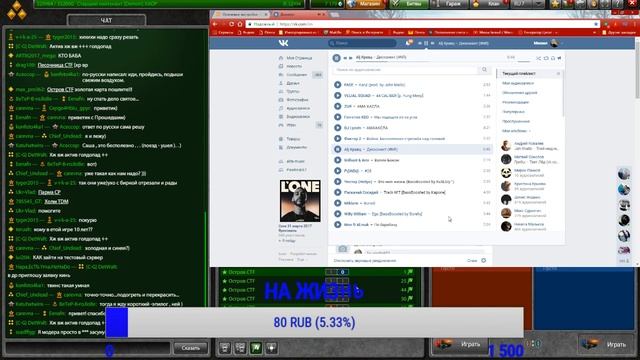This screenshot has width=640, height=360.
Task: Select Обновления друзей audio tab
Action: point(520,93)
